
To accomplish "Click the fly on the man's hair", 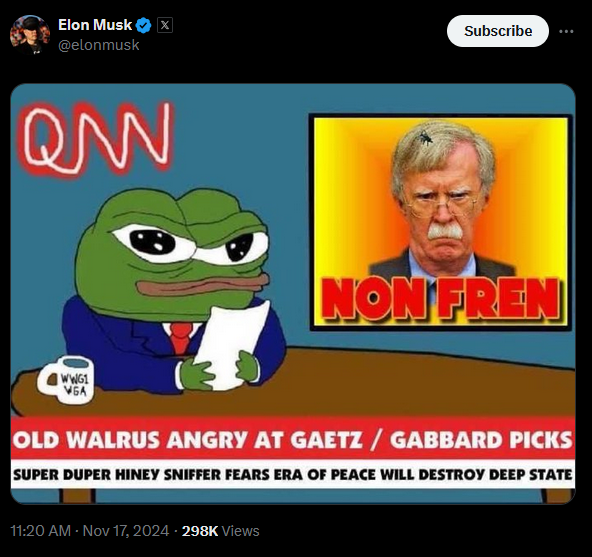I will (425, 137).
